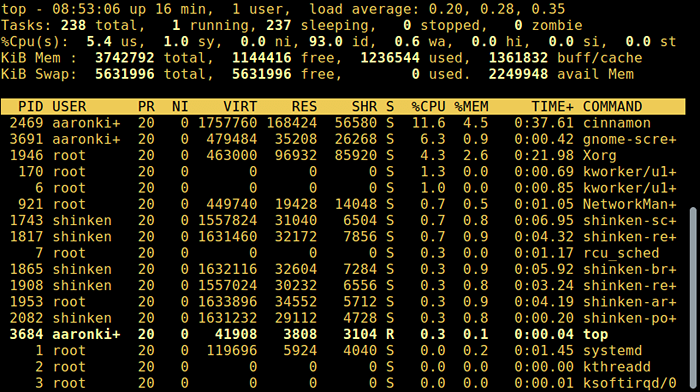Click the ksoftirqd/0 process entry

click(629, 383)
